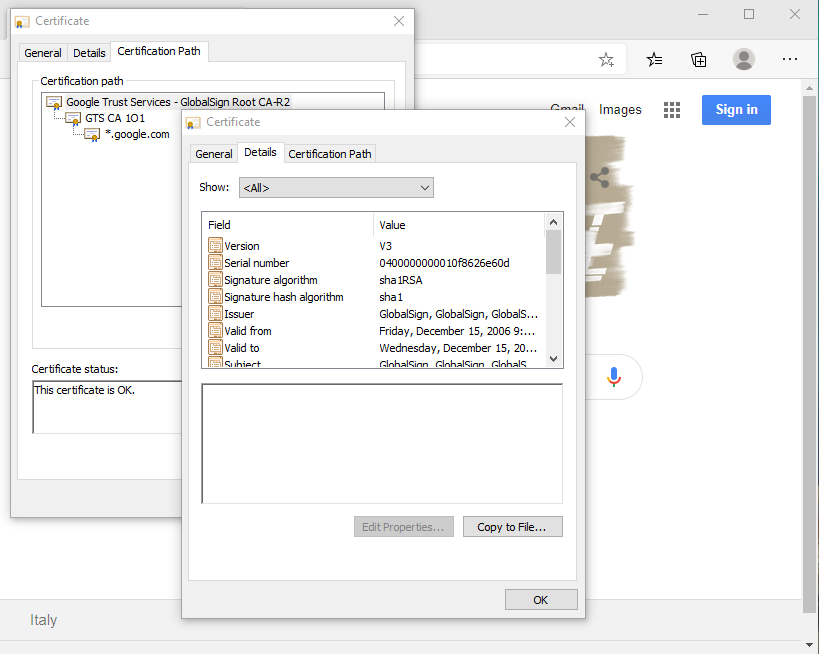Select the Serial number field row

(x=256, y=263)
